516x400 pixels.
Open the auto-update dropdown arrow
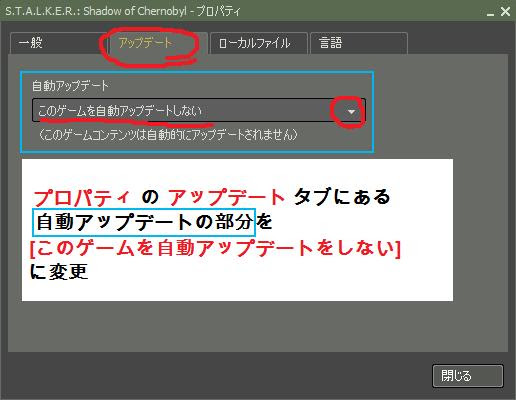351,112
